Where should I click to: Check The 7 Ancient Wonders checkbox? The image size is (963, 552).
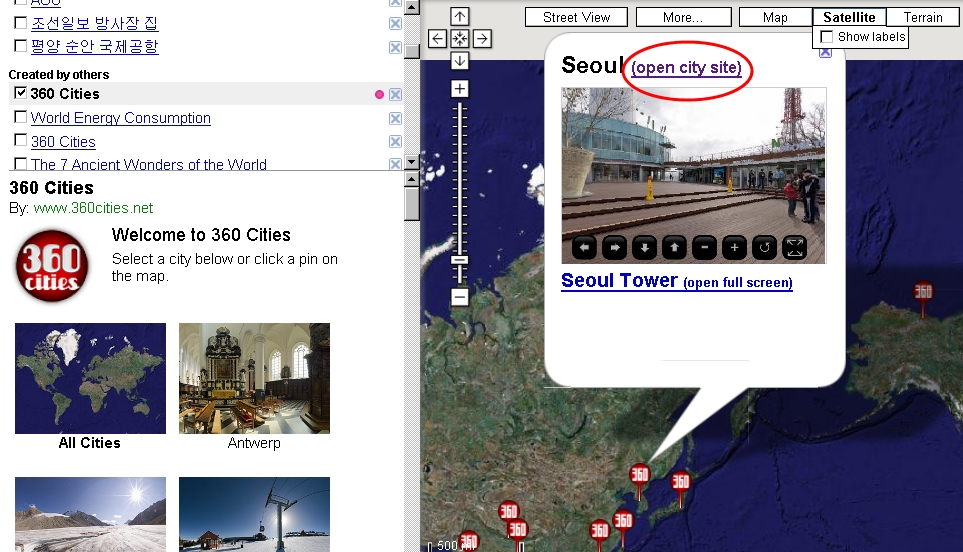coord(20,163)
